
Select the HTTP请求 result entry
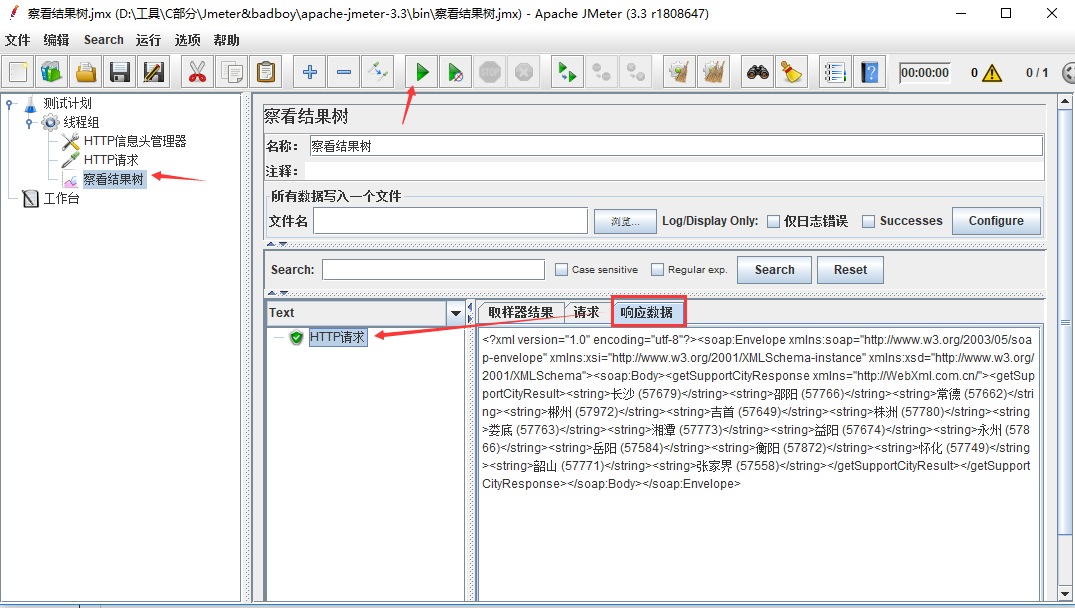pyautogui.click(x=337, y=337)
